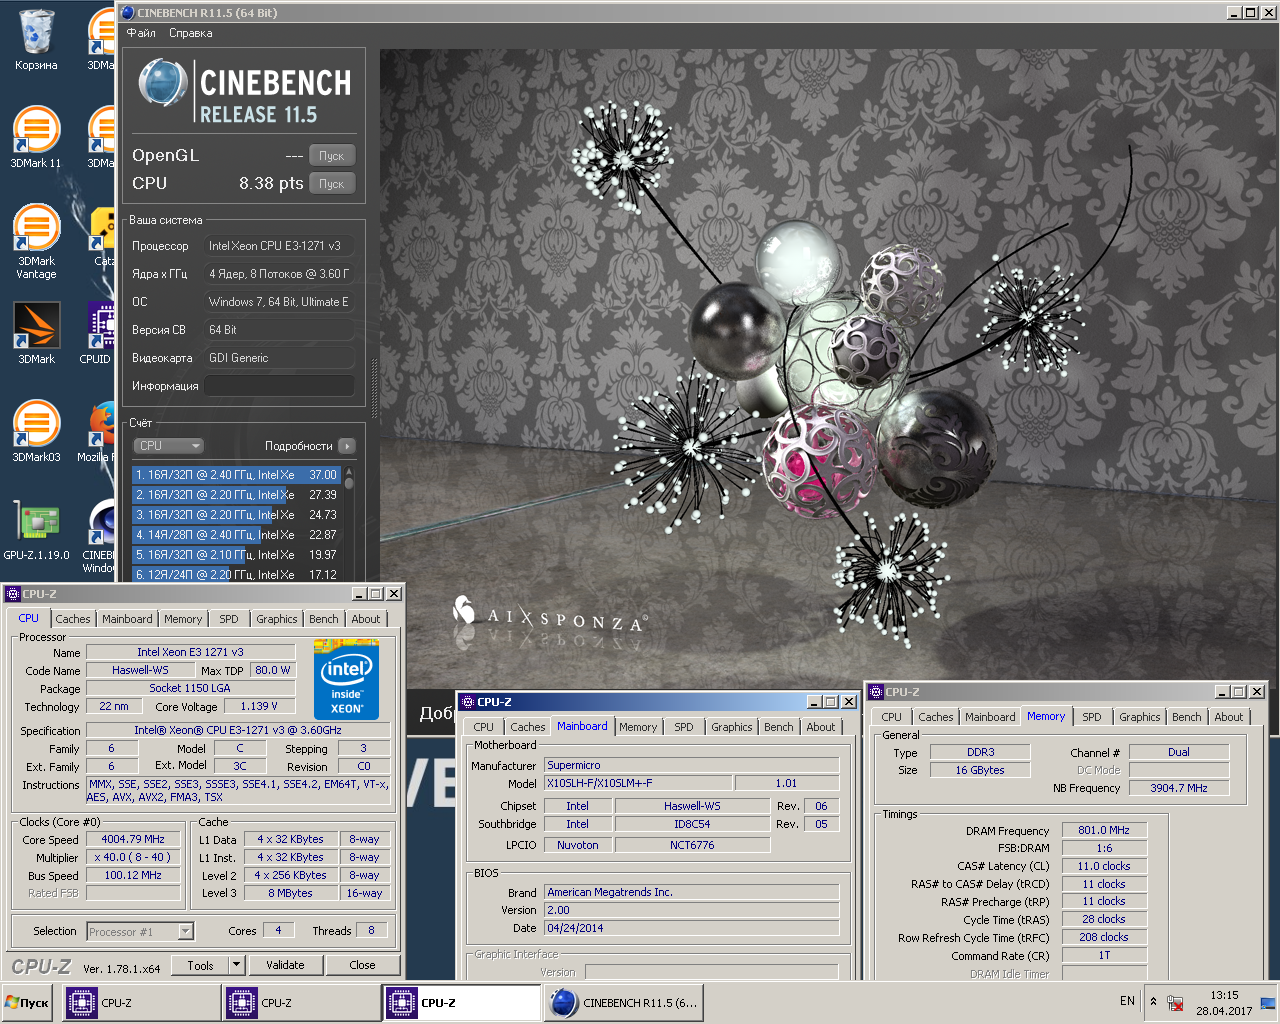Launch the CPUID desktop shortcut
Viewport: 1280px width, 1024px height.
click(100, 334)
